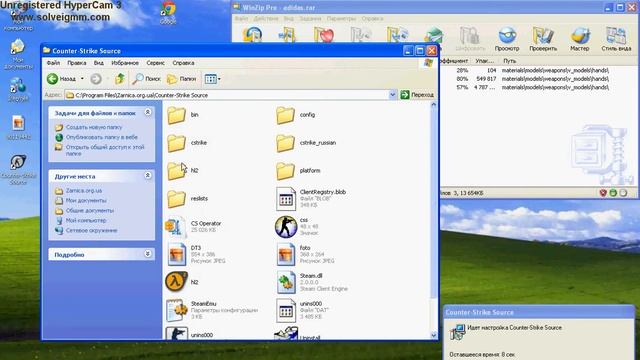Open the reslists folder
The height and width of the screenshot is (360, 640).
point(176,199)
